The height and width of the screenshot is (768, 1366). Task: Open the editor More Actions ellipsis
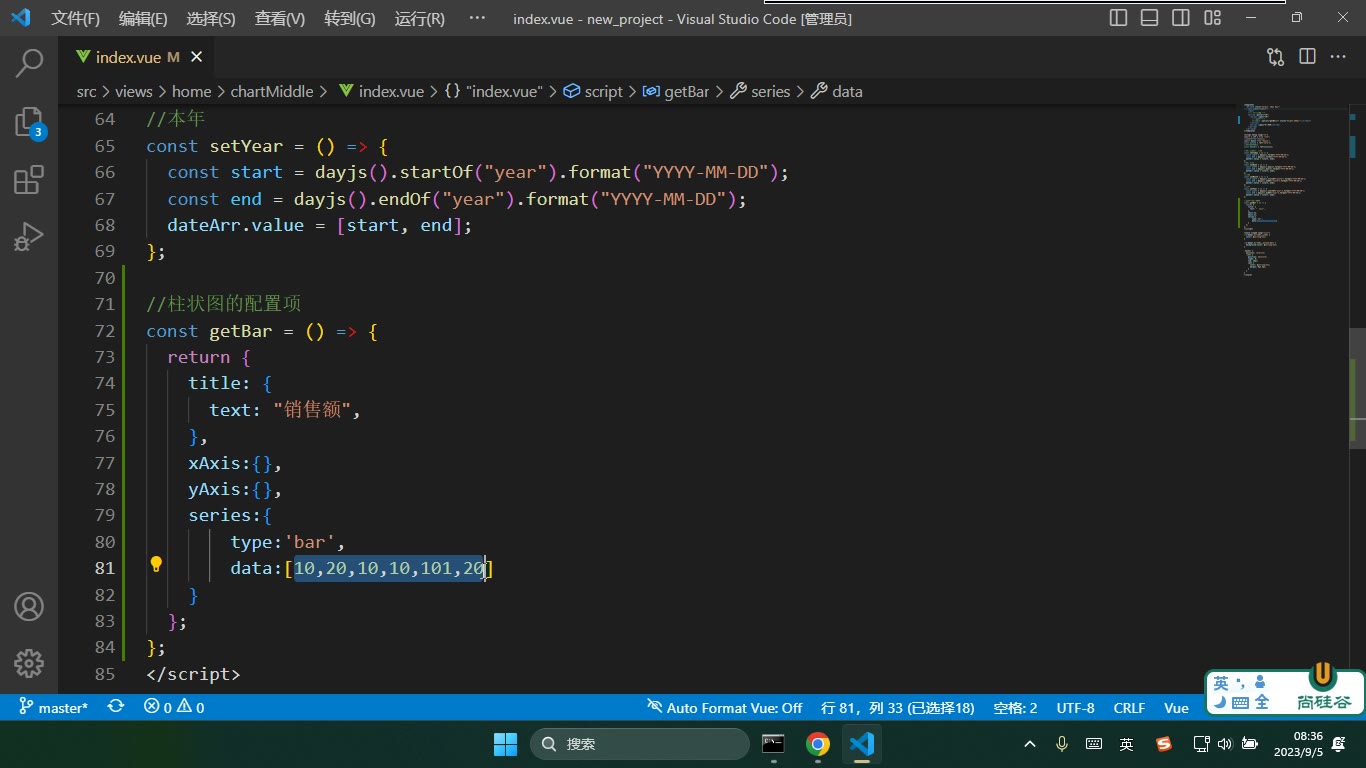click(x=1338, y=57)
